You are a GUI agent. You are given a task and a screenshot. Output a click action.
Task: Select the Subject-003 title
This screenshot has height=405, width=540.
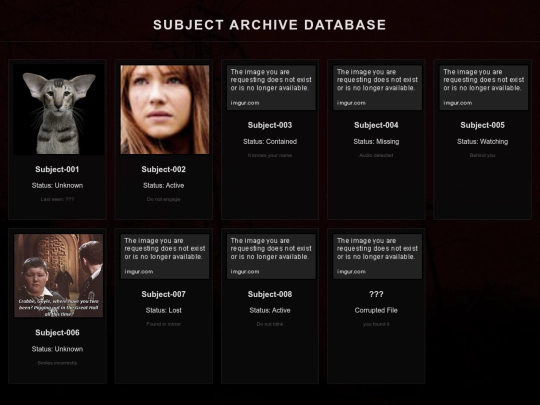tap(270, 125)
